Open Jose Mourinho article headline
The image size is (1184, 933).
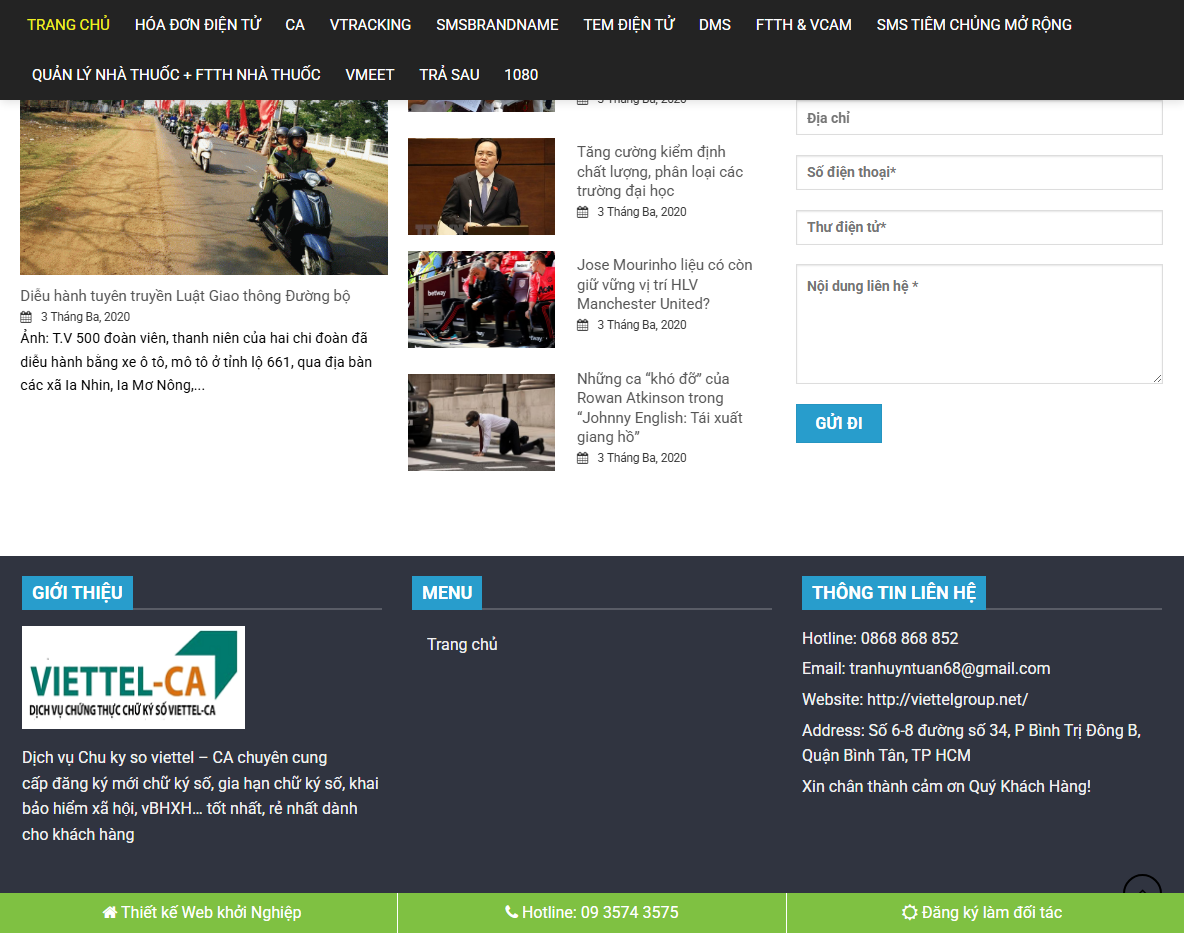tap(664, 284)
